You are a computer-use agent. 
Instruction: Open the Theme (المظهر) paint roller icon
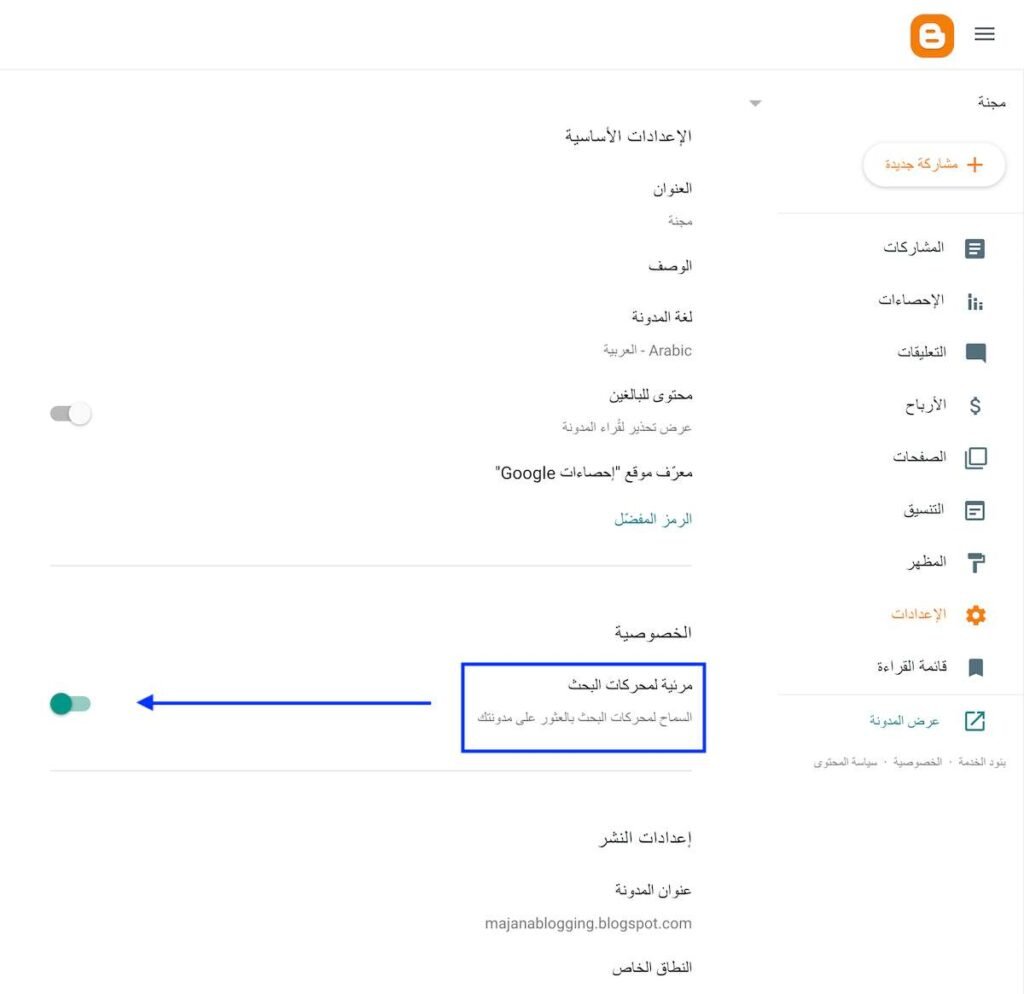(975, 563)
